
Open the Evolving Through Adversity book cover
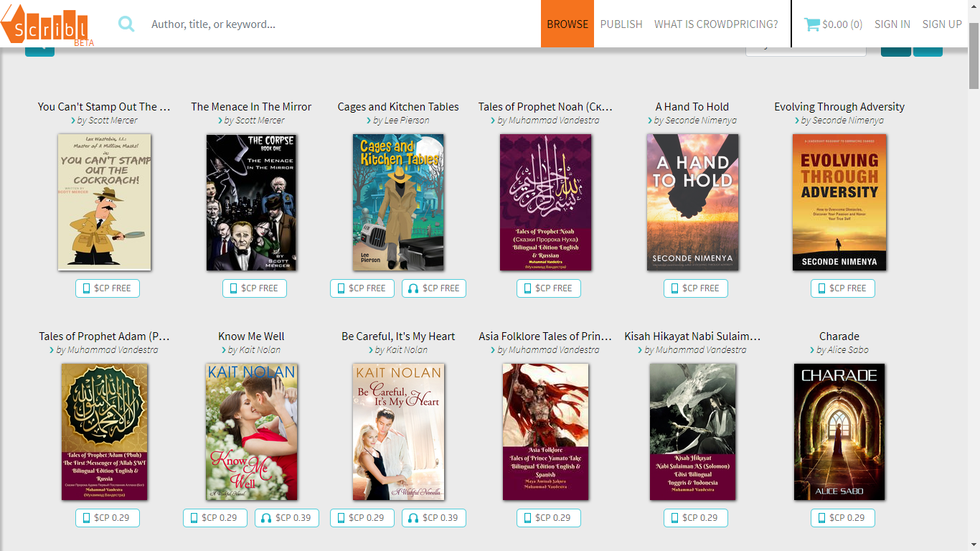point(839,203)
